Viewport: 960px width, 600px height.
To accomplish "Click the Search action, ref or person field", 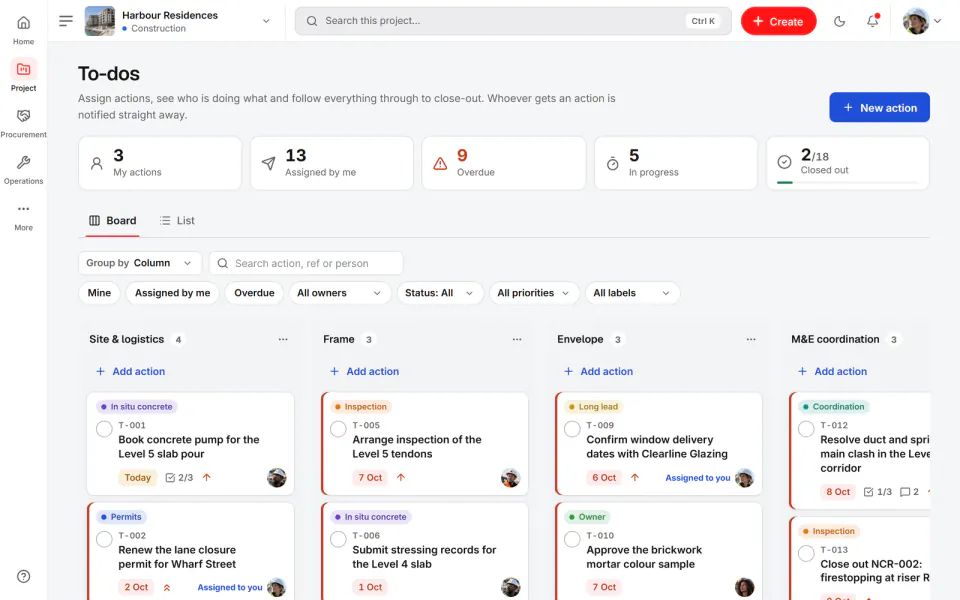I will (x=306, y=263).
